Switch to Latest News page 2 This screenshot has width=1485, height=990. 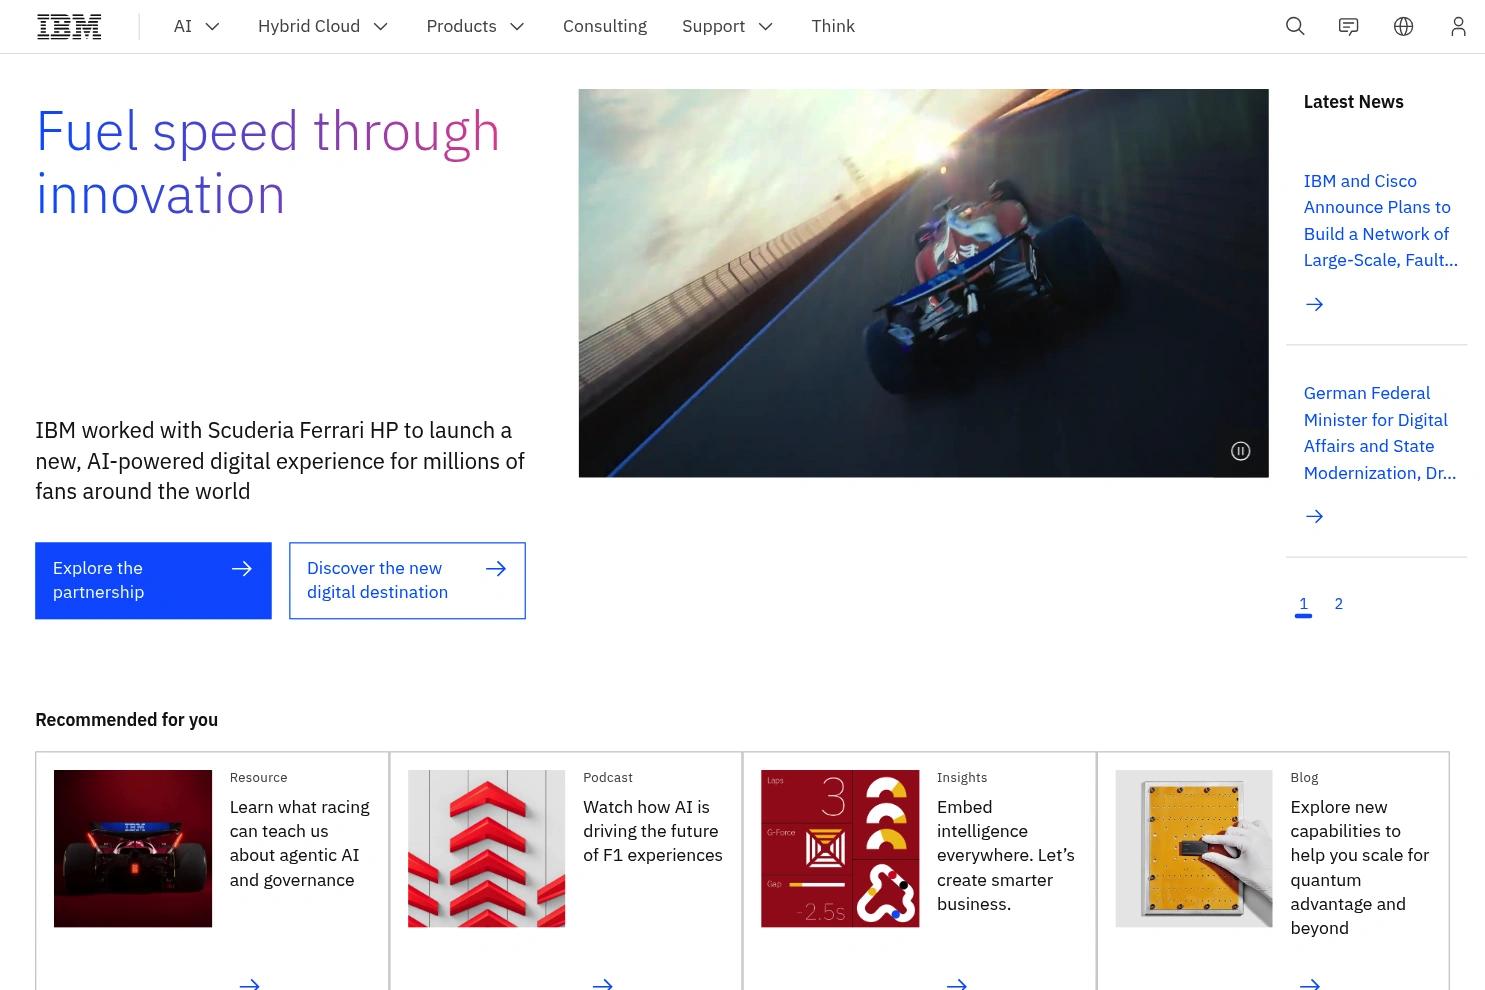[1339, 604]
